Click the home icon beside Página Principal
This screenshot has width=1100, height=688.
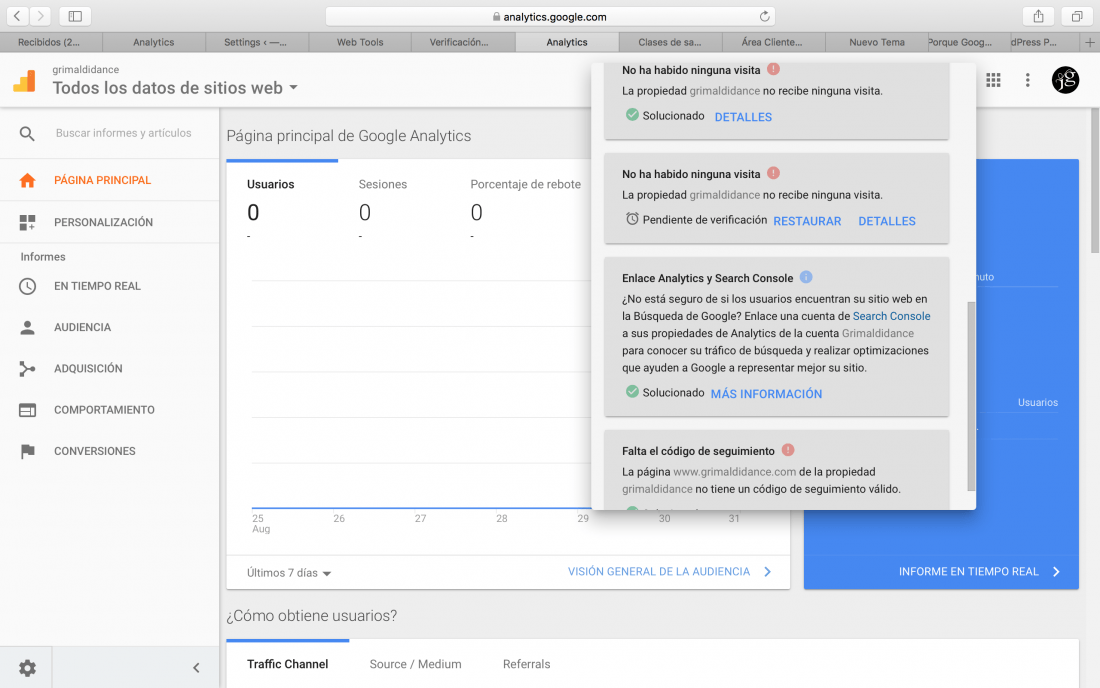pos(27,180)
